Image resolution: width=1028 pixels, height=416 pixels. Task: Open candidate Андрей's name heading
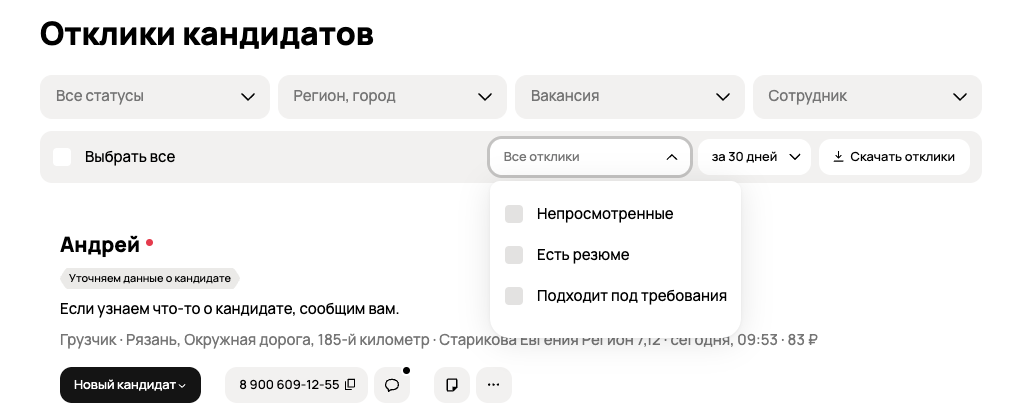(99, 245)
